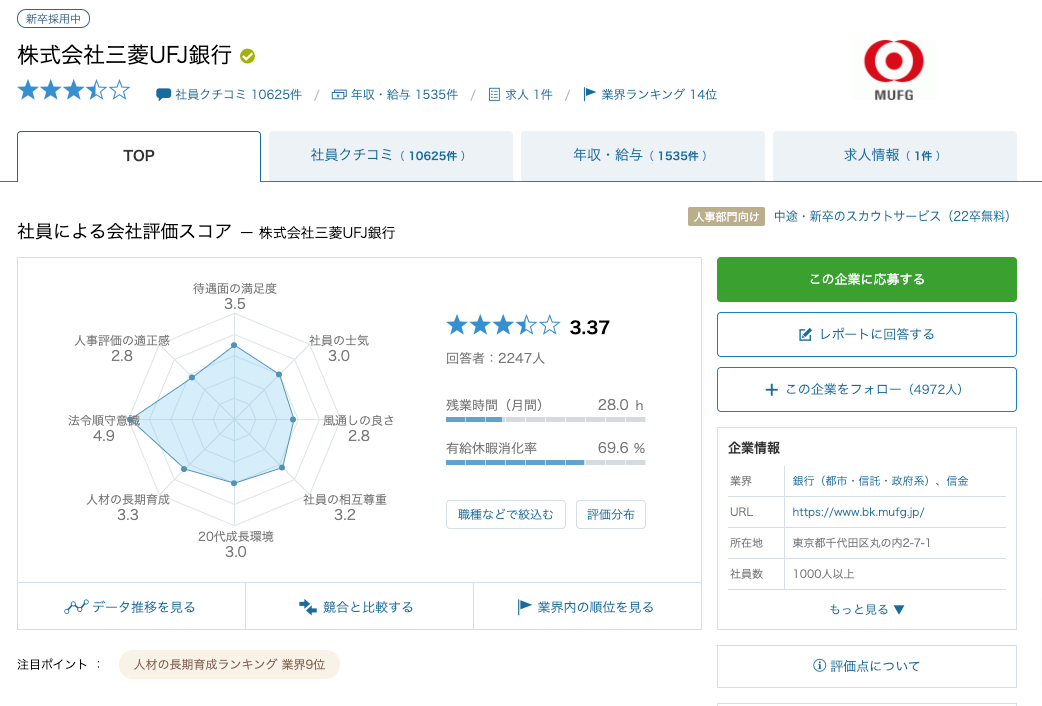Click the 1000人以上 employee count value
This screenshot has width=1042, height=706.
(823, 574)
